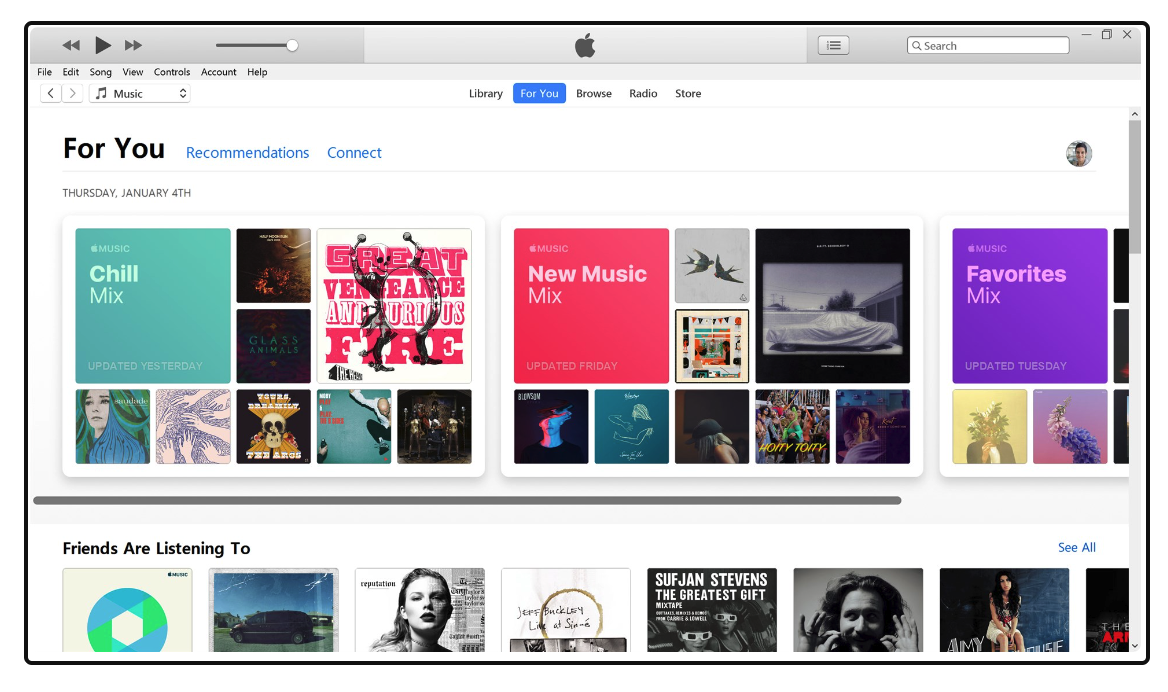This screenshot has height=692, width=1168.
Task: Open the Chill Mix playlist tile
Action: click(153, 306)
